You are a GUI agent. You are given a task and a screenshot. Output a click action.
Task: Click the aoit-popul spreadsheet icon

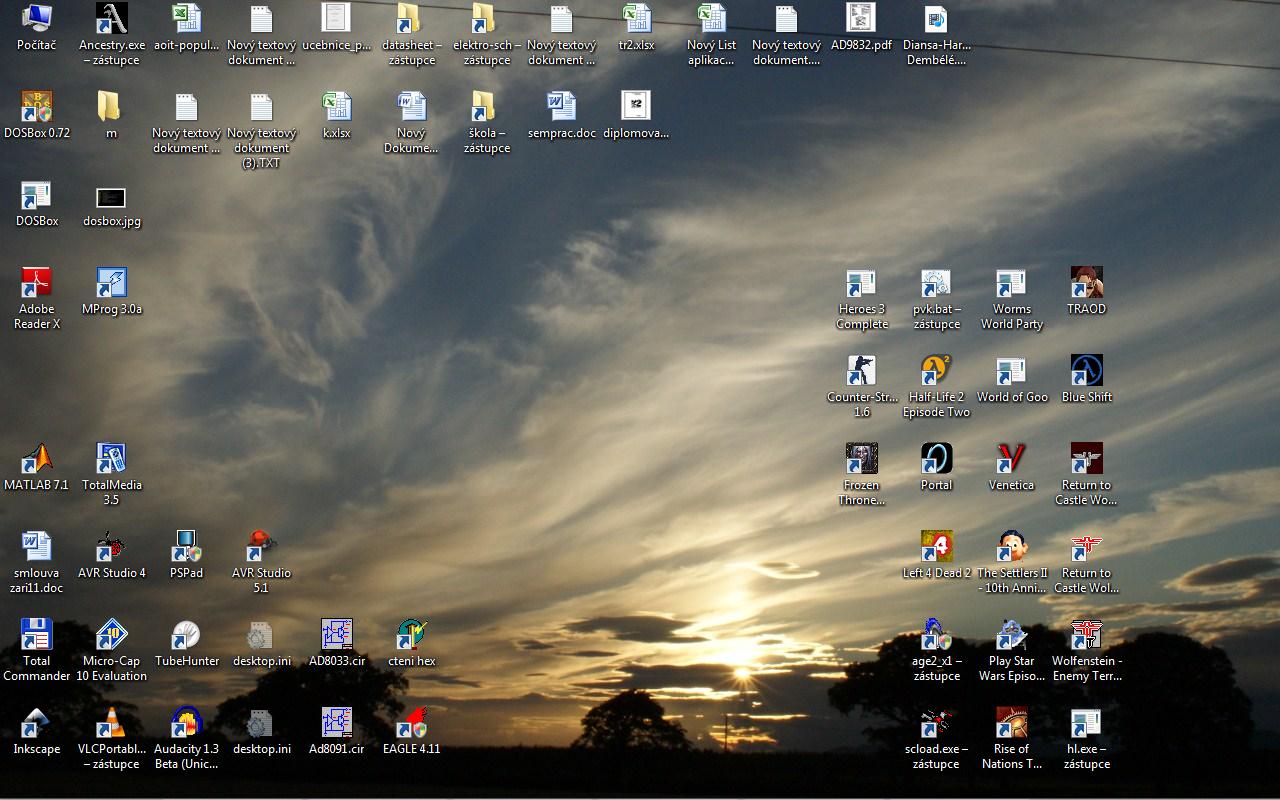(186, 19)
